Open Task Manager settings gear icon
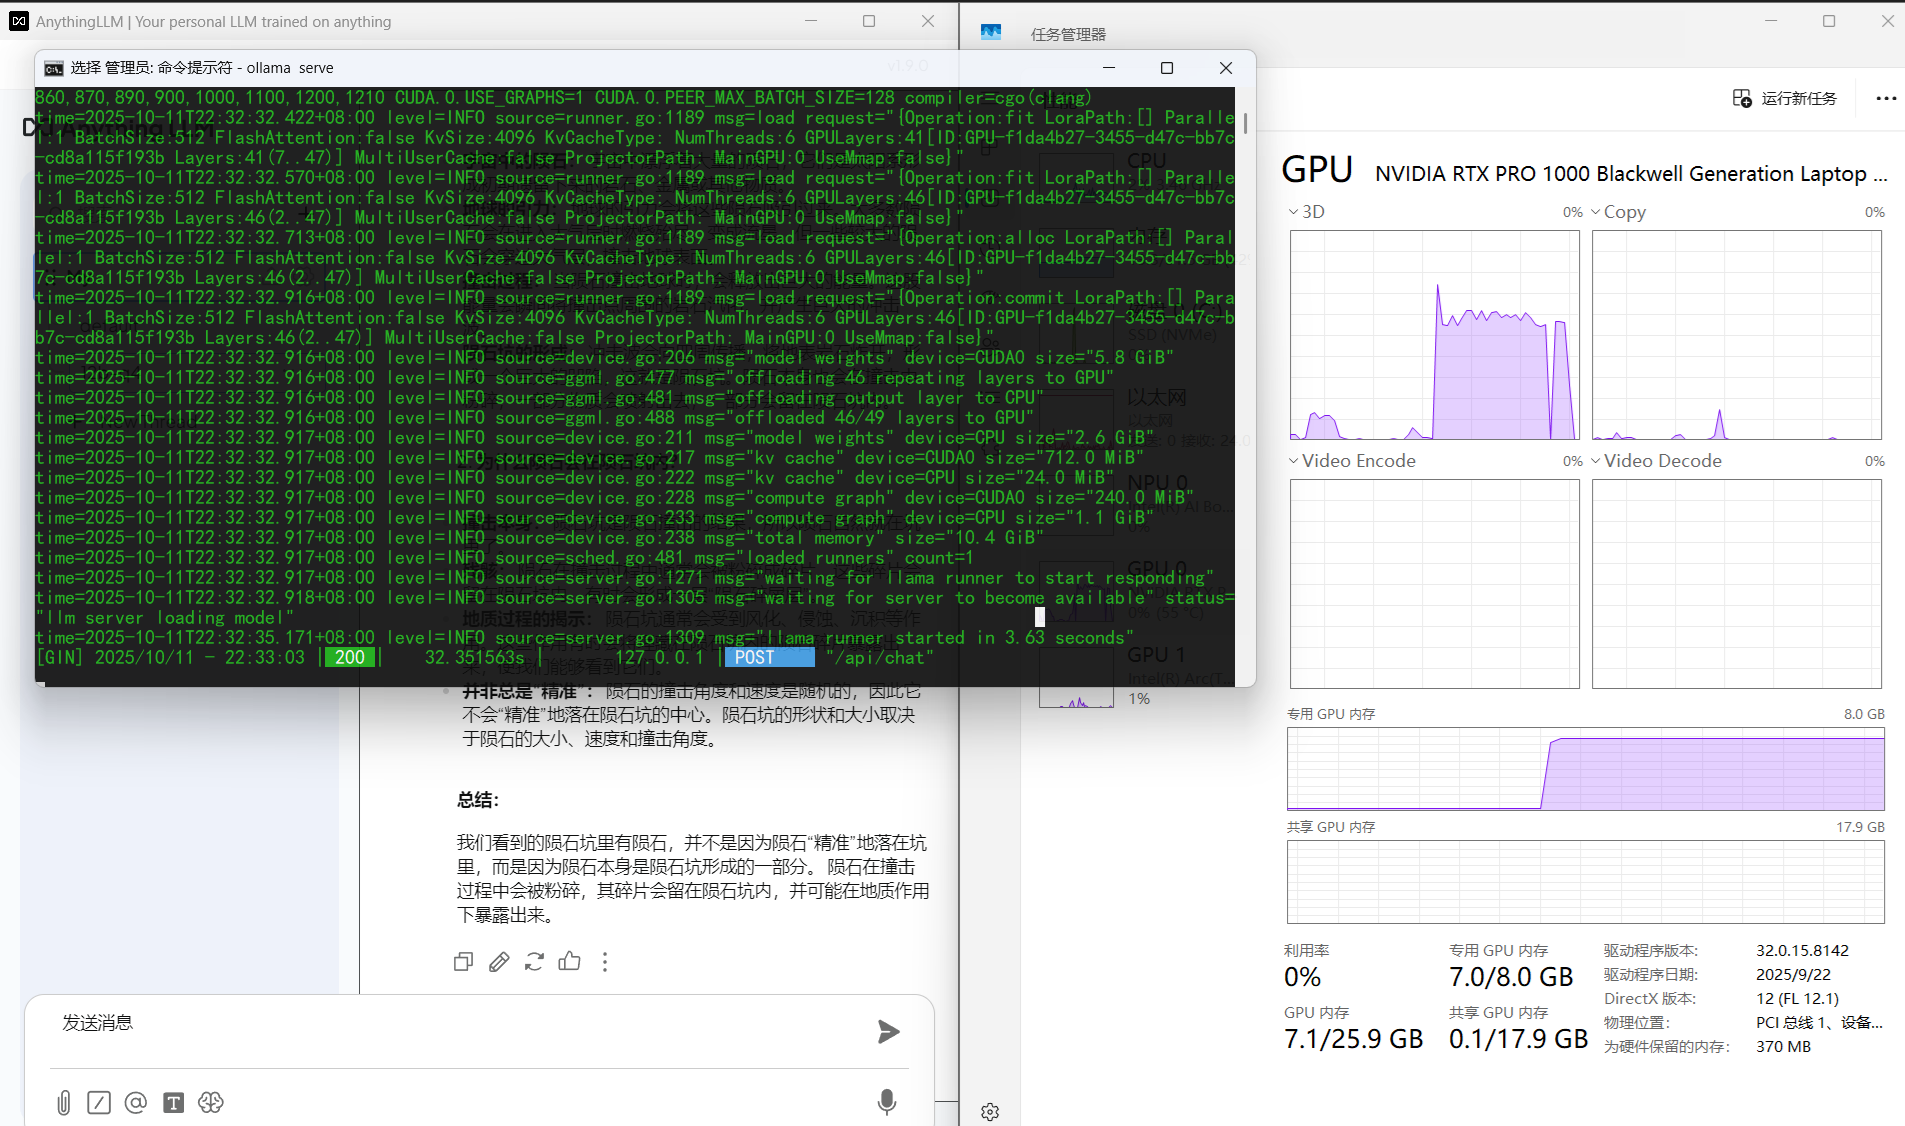The height and width of the screenshot is (1126, 1905). tap(990, 1111)
